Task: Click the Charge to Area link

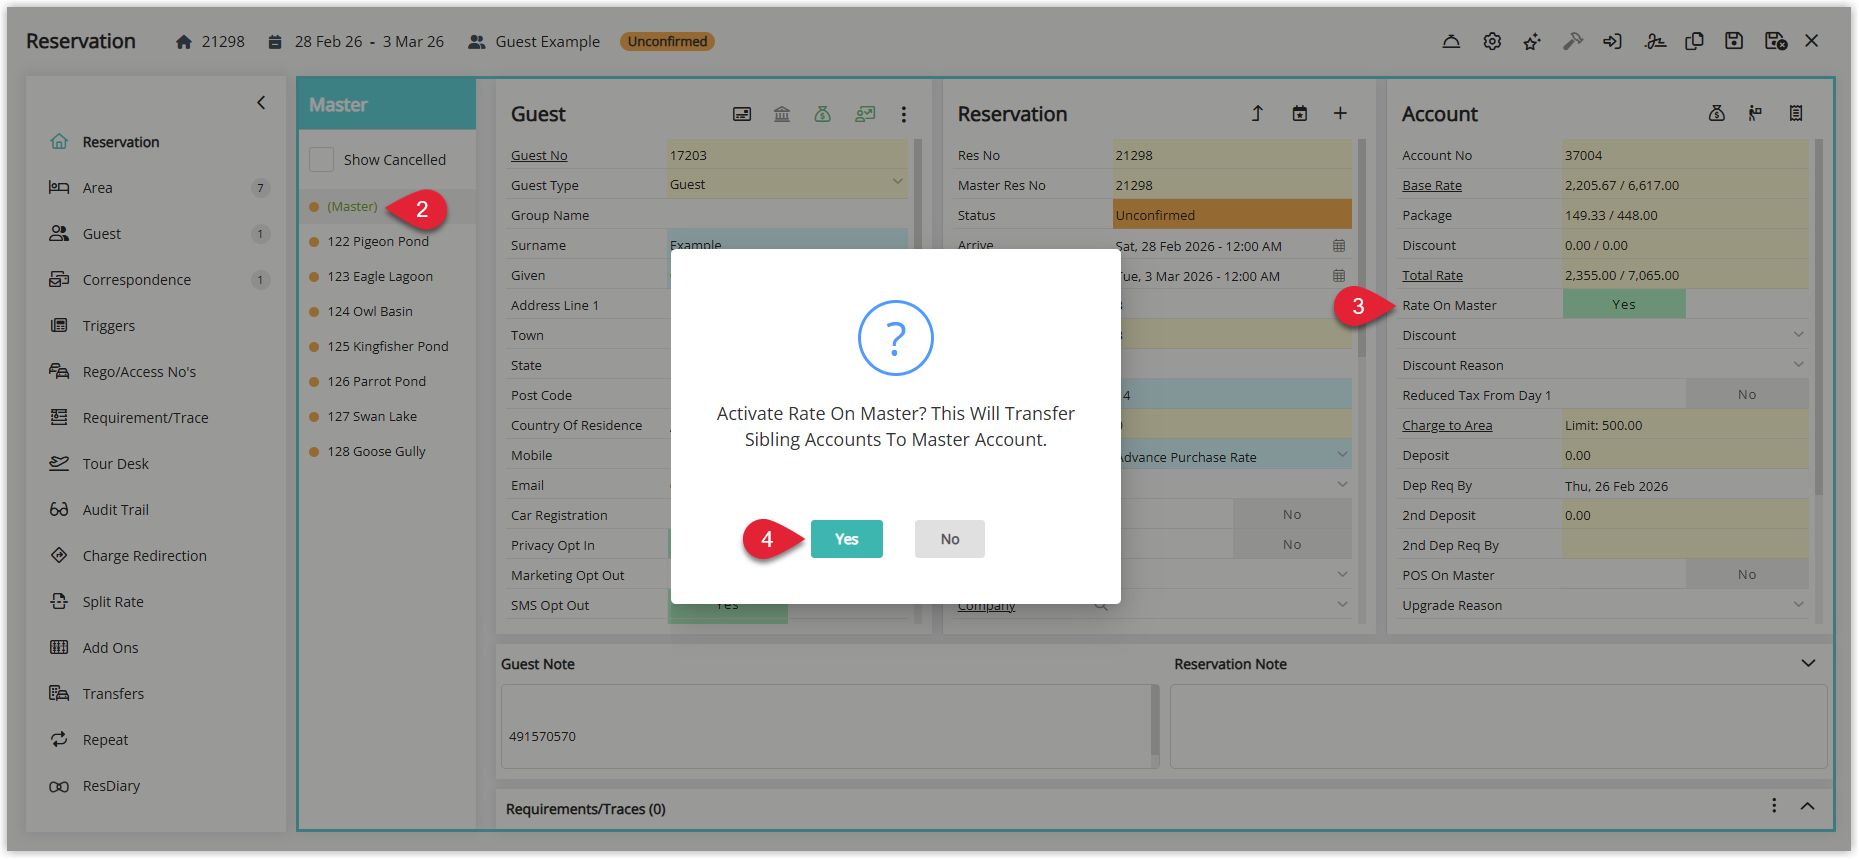Action: 1447,426
